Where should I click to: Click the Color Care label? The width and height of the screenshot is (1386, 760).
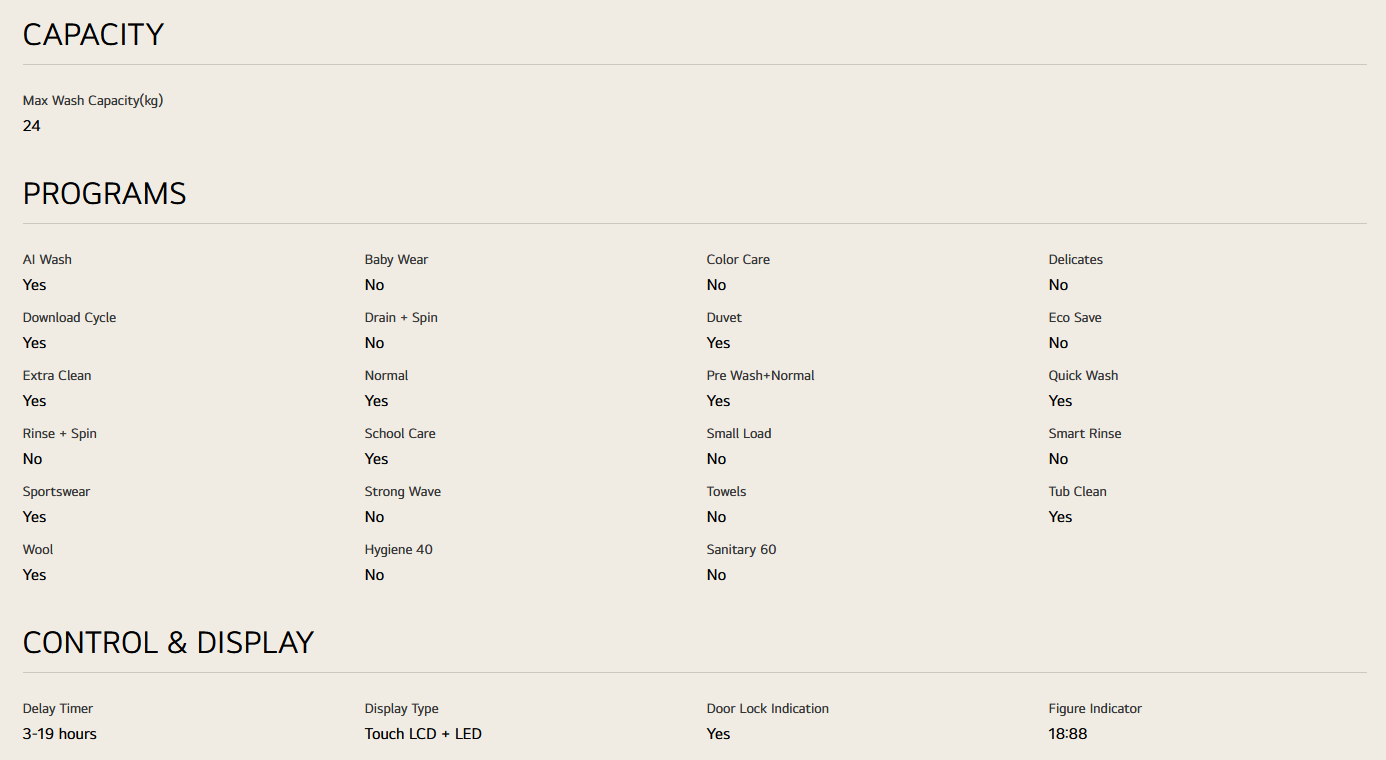(738, 259)
